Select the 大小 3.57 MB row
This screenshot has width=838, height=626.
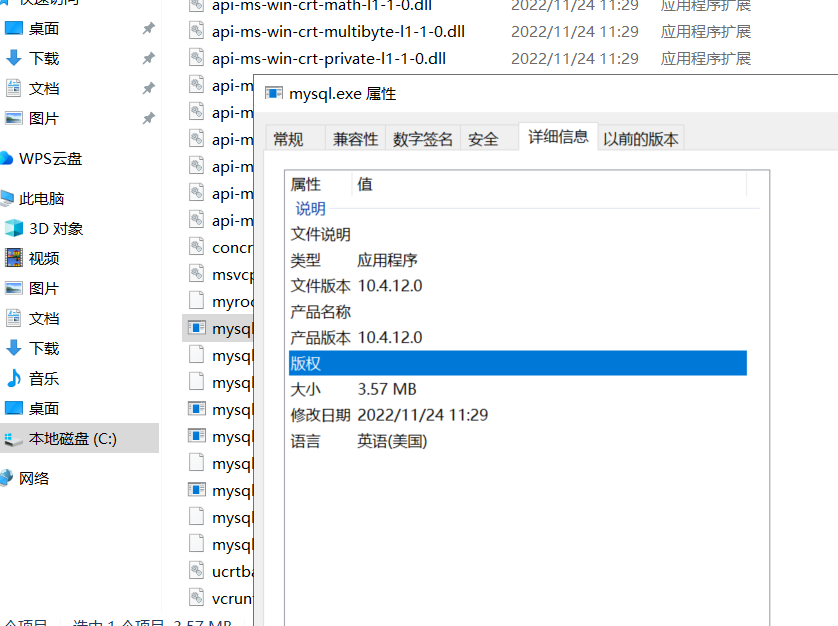(x=517, y=389)
